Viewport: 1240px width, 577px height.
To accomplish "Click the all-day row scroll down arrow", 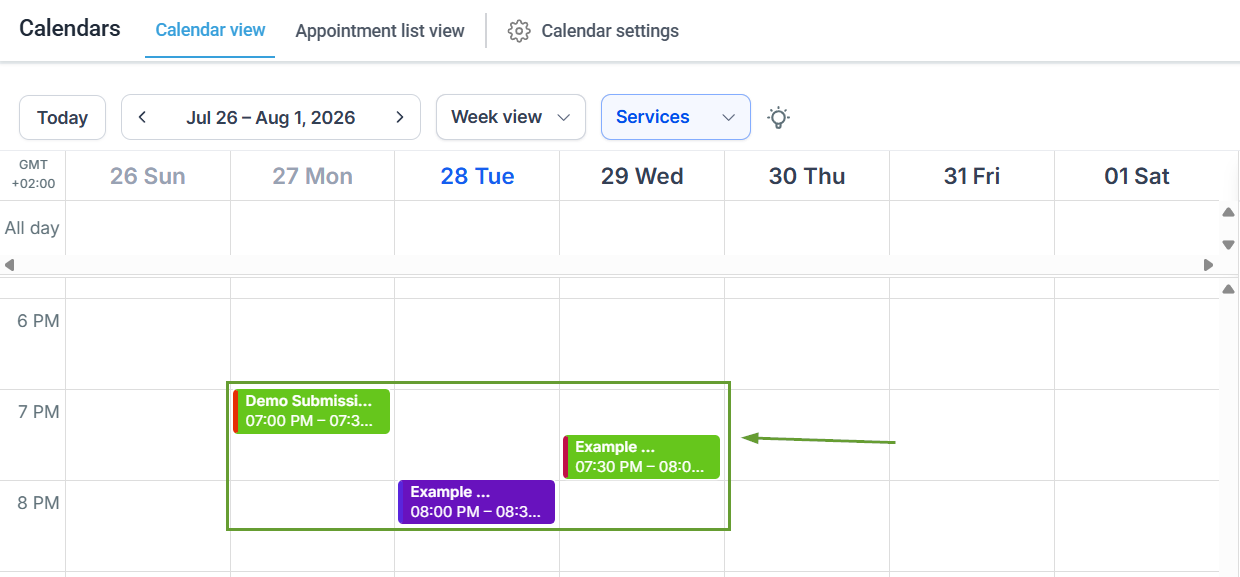I will pos(1228,245).
